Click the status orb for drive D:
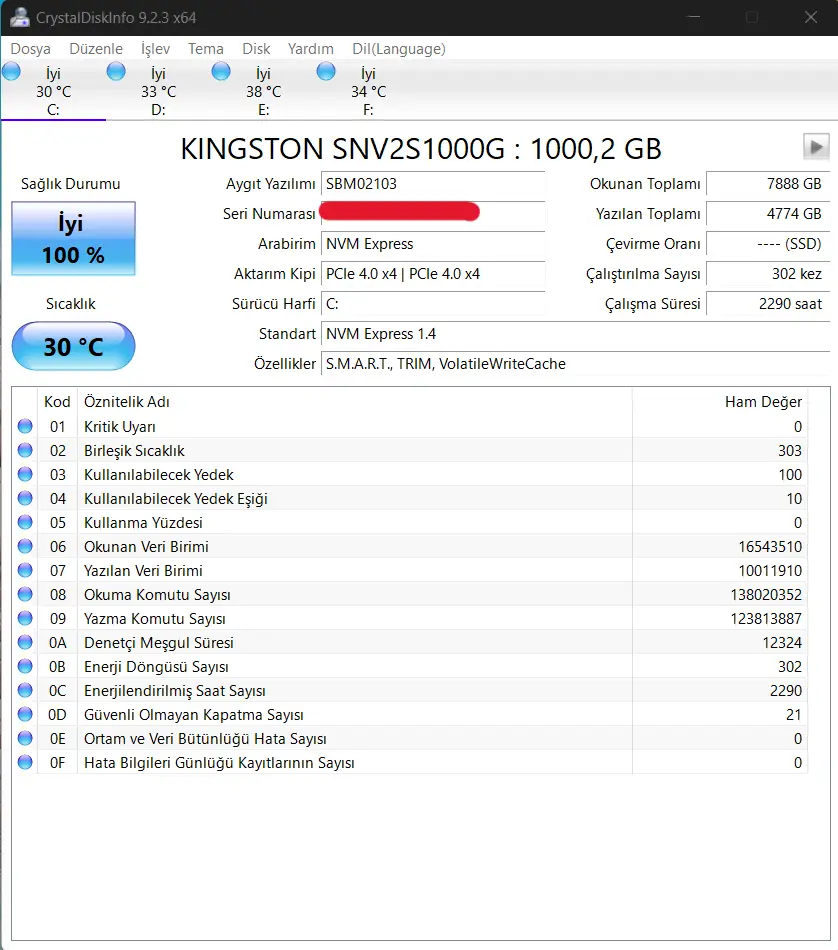Image resolution: width=838 pixels, height=950 pixels. coord(116,71)
